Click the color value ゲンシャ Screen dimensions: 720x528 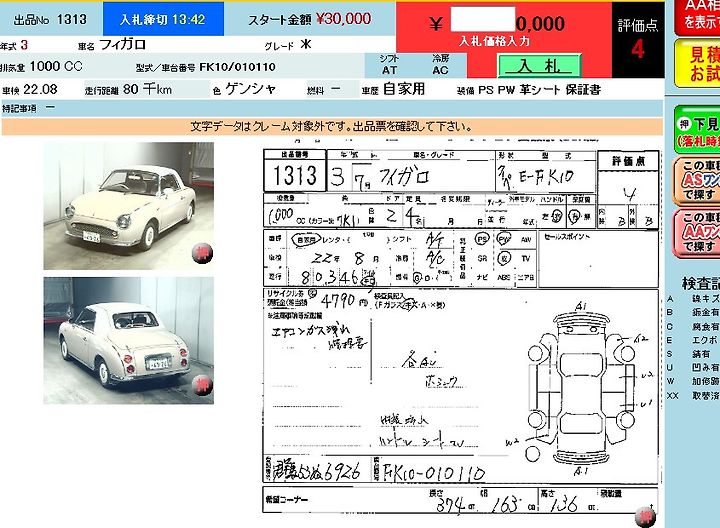[x=251, y=89]
